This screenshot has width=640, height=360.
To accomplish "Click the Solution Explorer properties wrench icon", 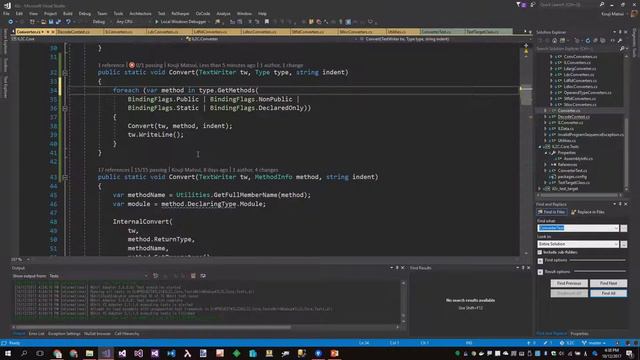I will click(x=620, y=40).
